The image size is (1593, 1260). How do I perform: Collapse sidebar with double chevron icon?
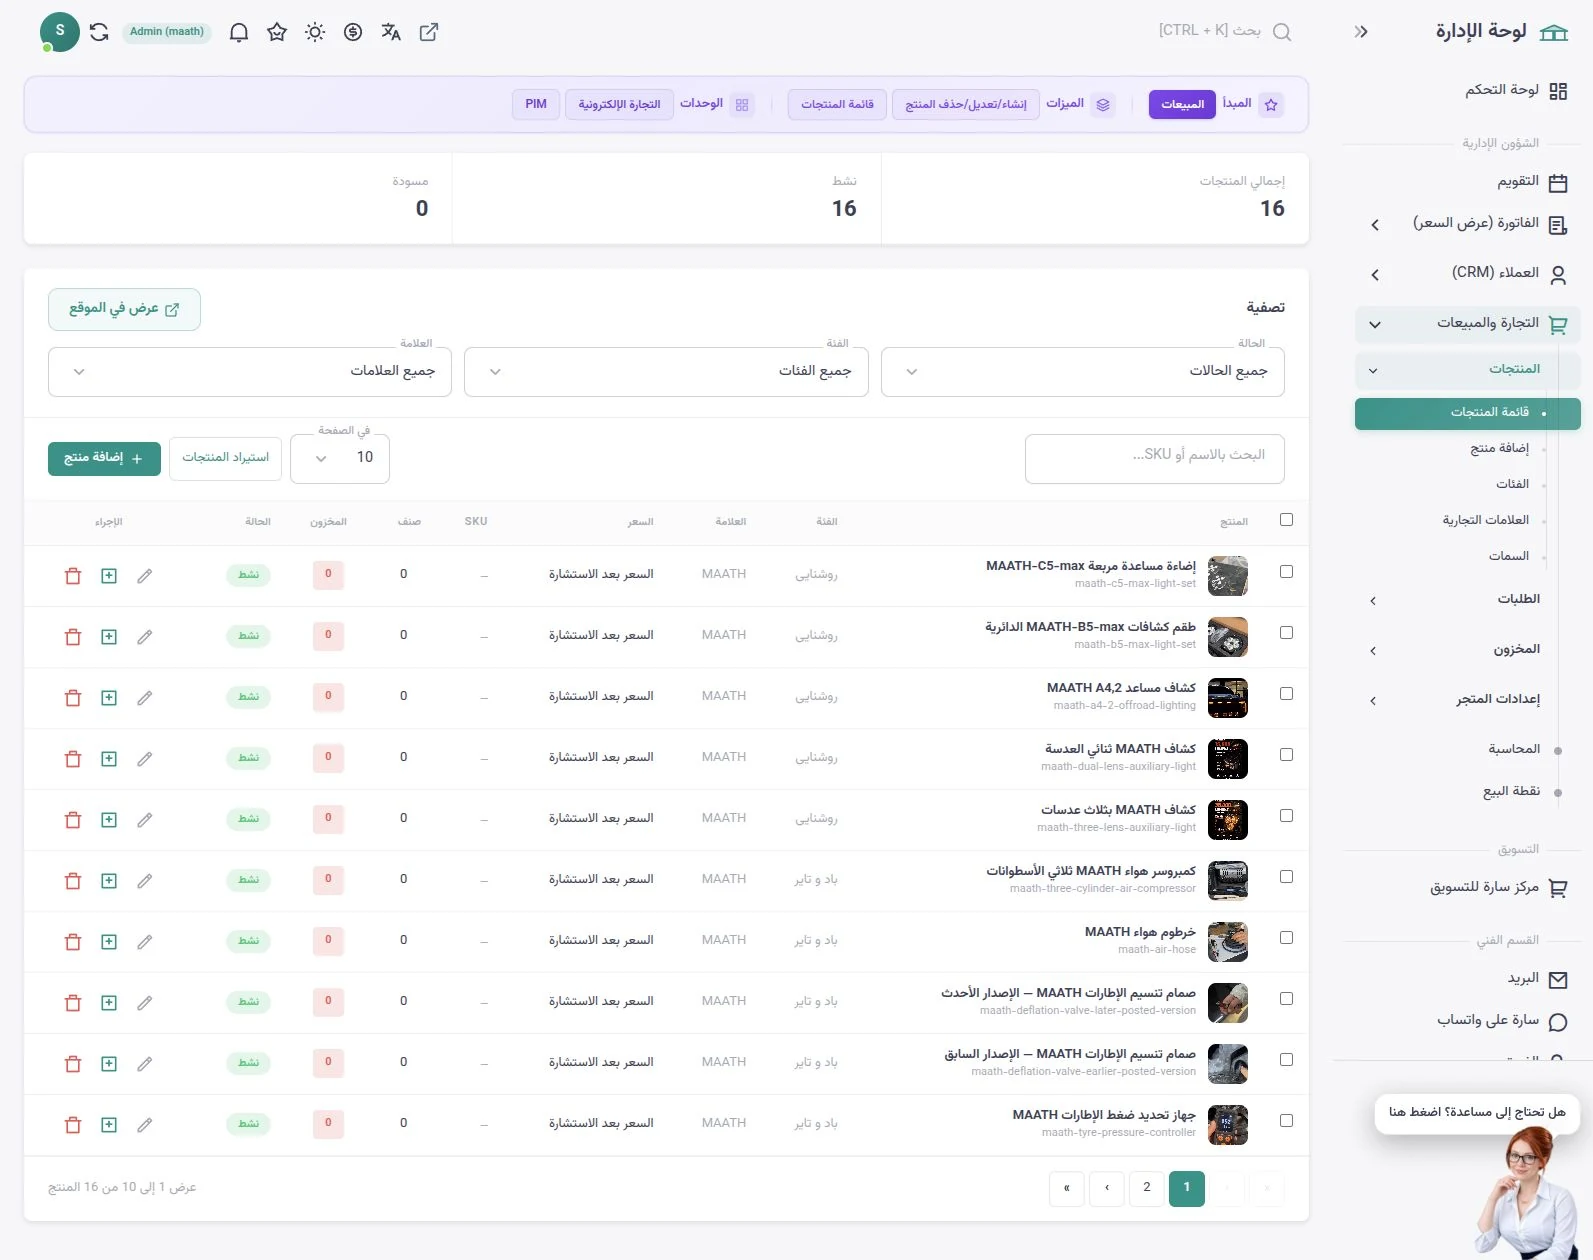coord(1361,32)
